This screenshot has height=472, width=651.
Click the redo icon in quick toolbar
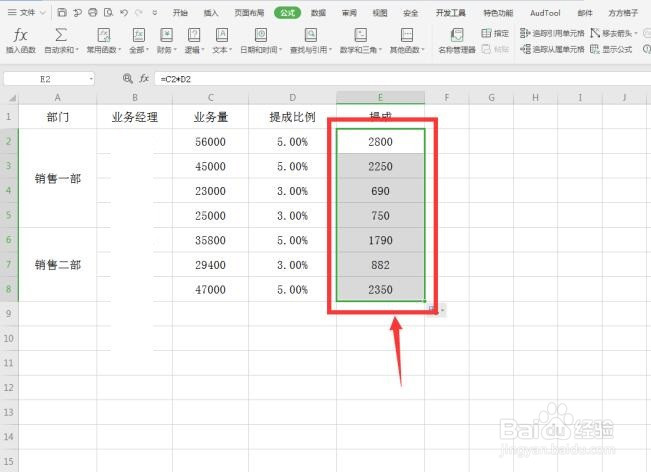(x=139, y=12)
